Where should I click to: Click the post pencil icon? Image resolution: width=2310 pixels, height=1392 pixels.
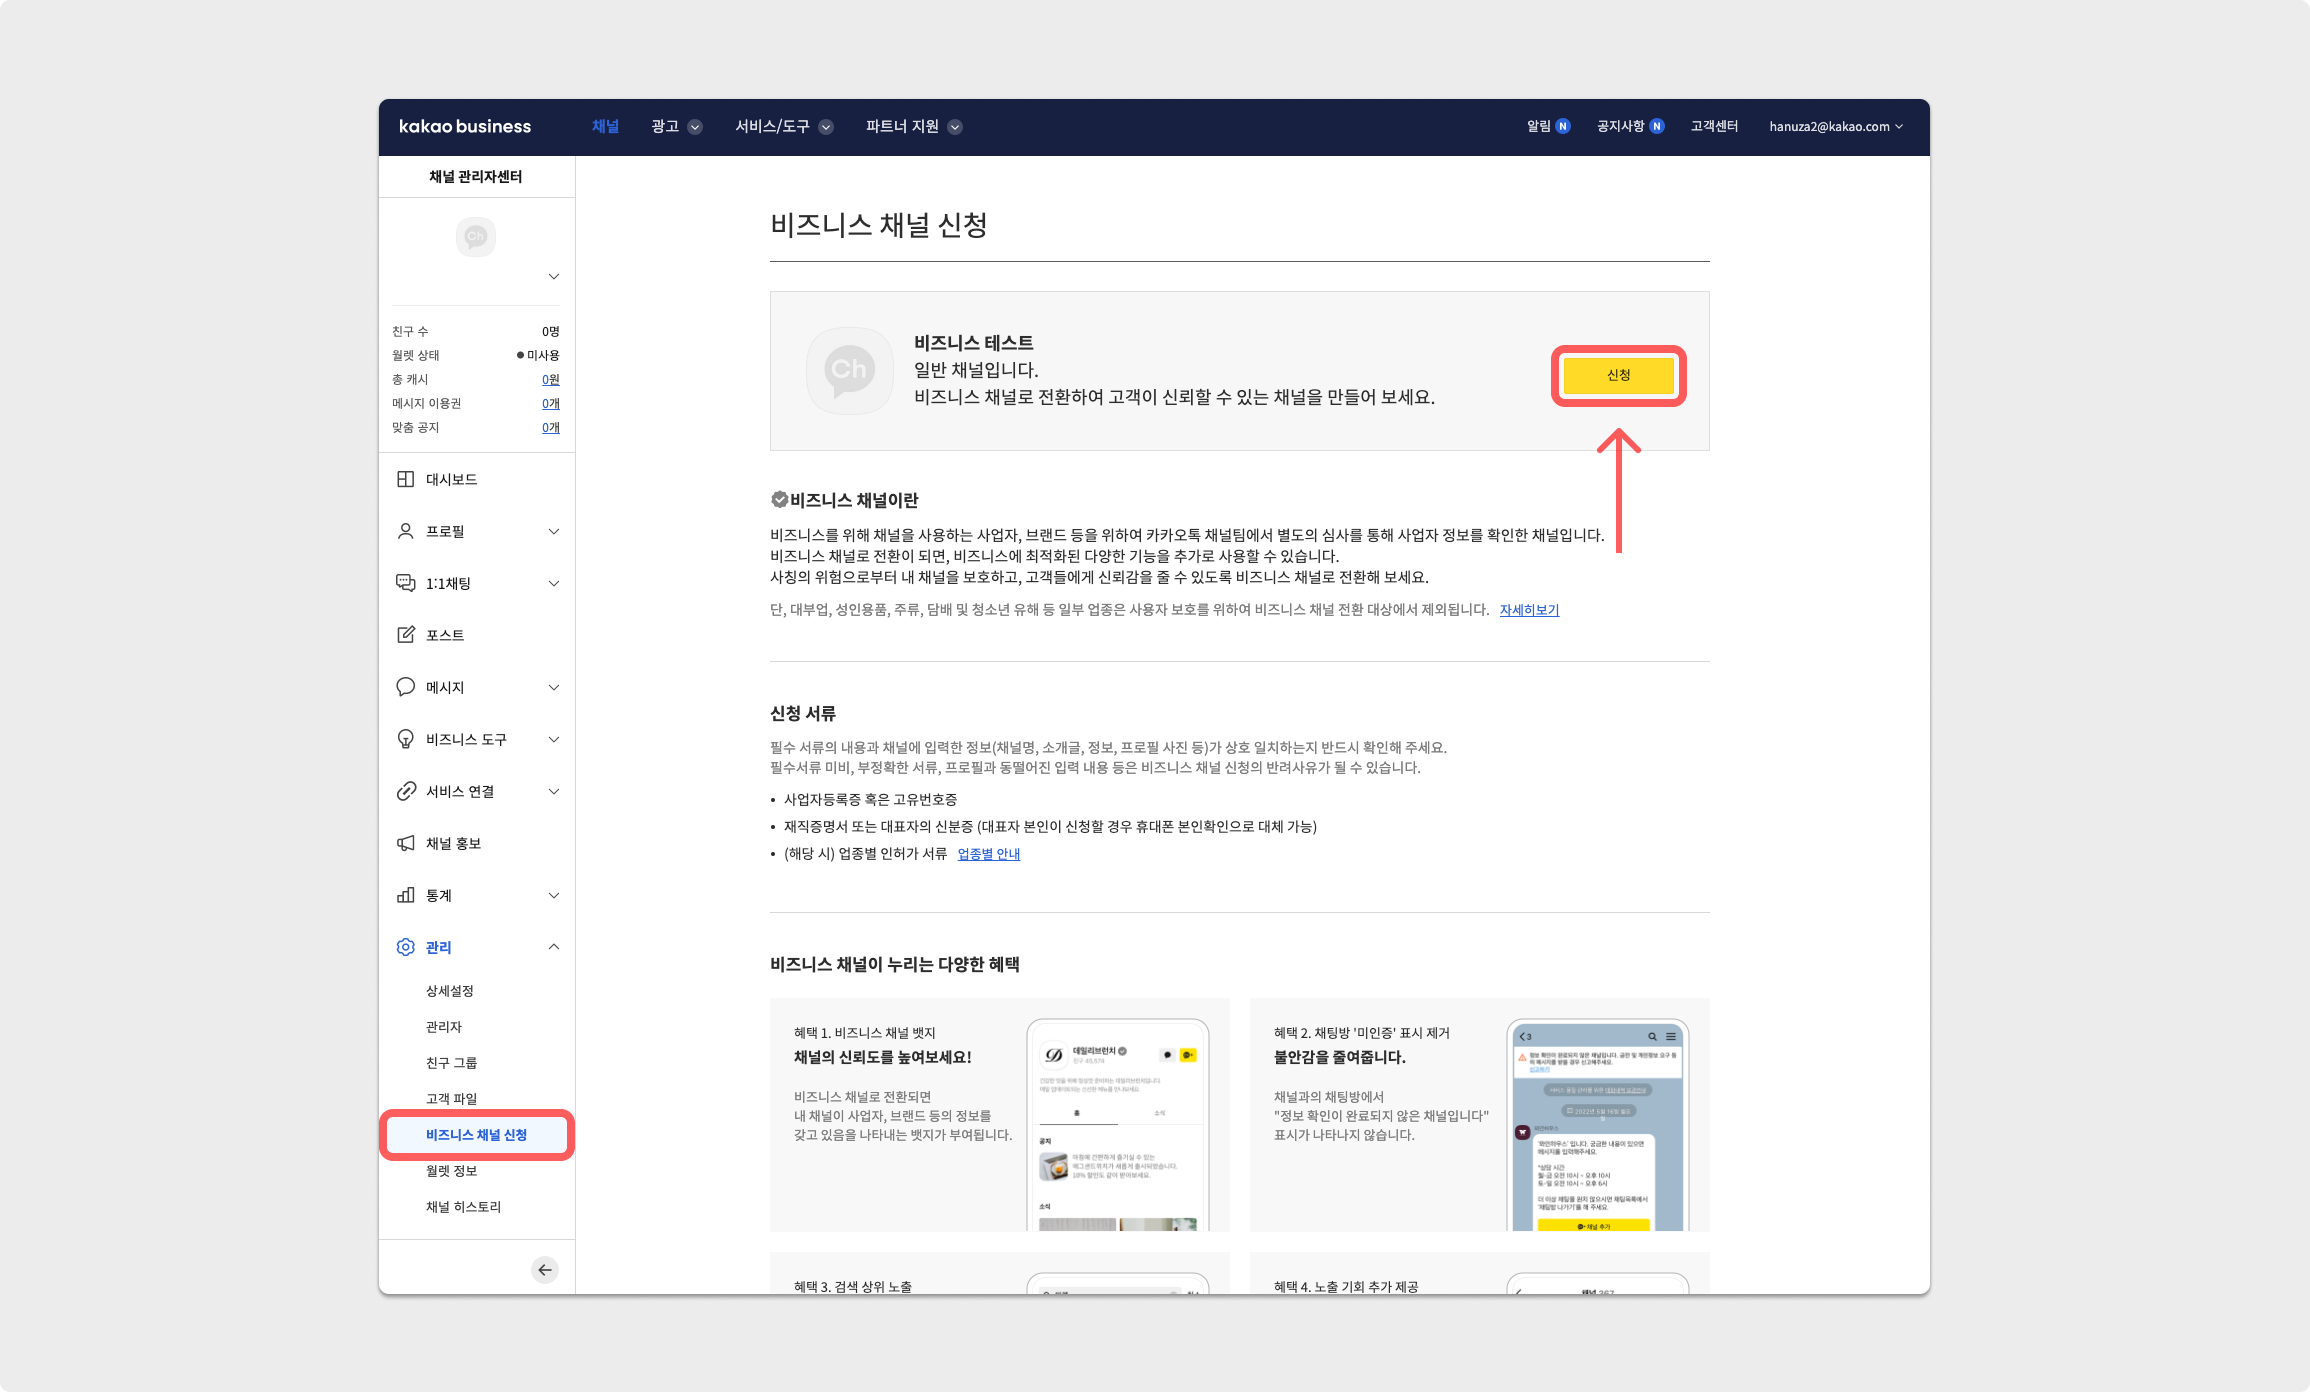pyautogui.click(x=405, y=635)
